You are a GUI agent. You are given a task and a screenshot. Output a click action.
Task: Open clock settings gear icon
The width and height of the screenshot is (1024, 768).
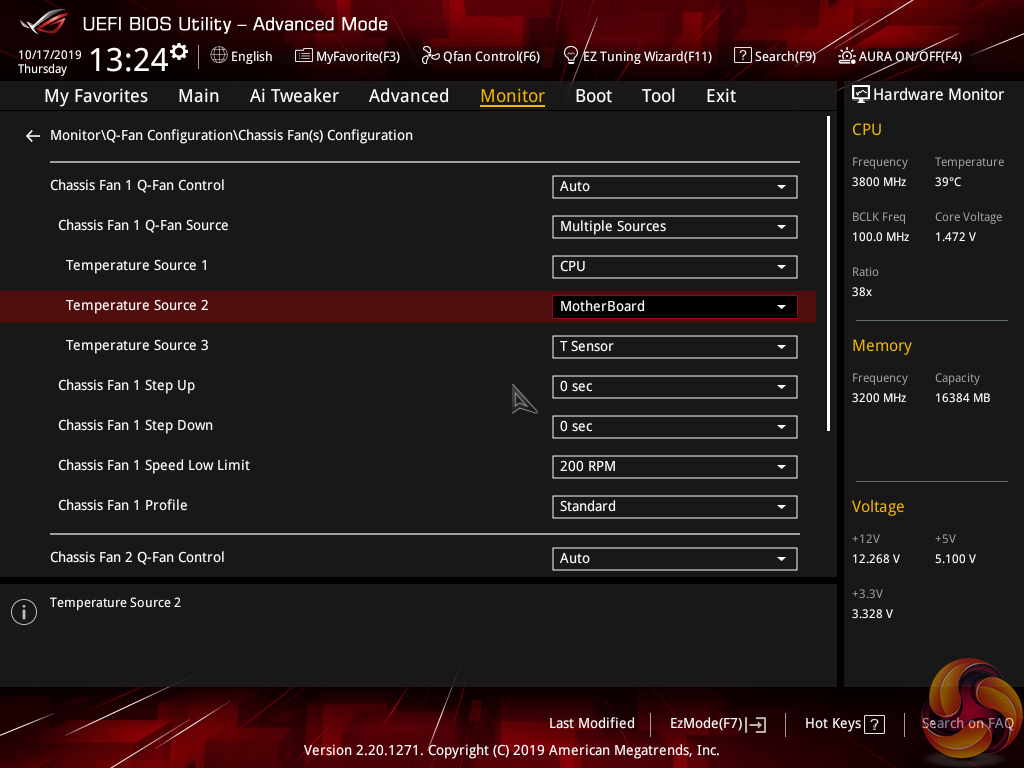click(x=179, y=51)
